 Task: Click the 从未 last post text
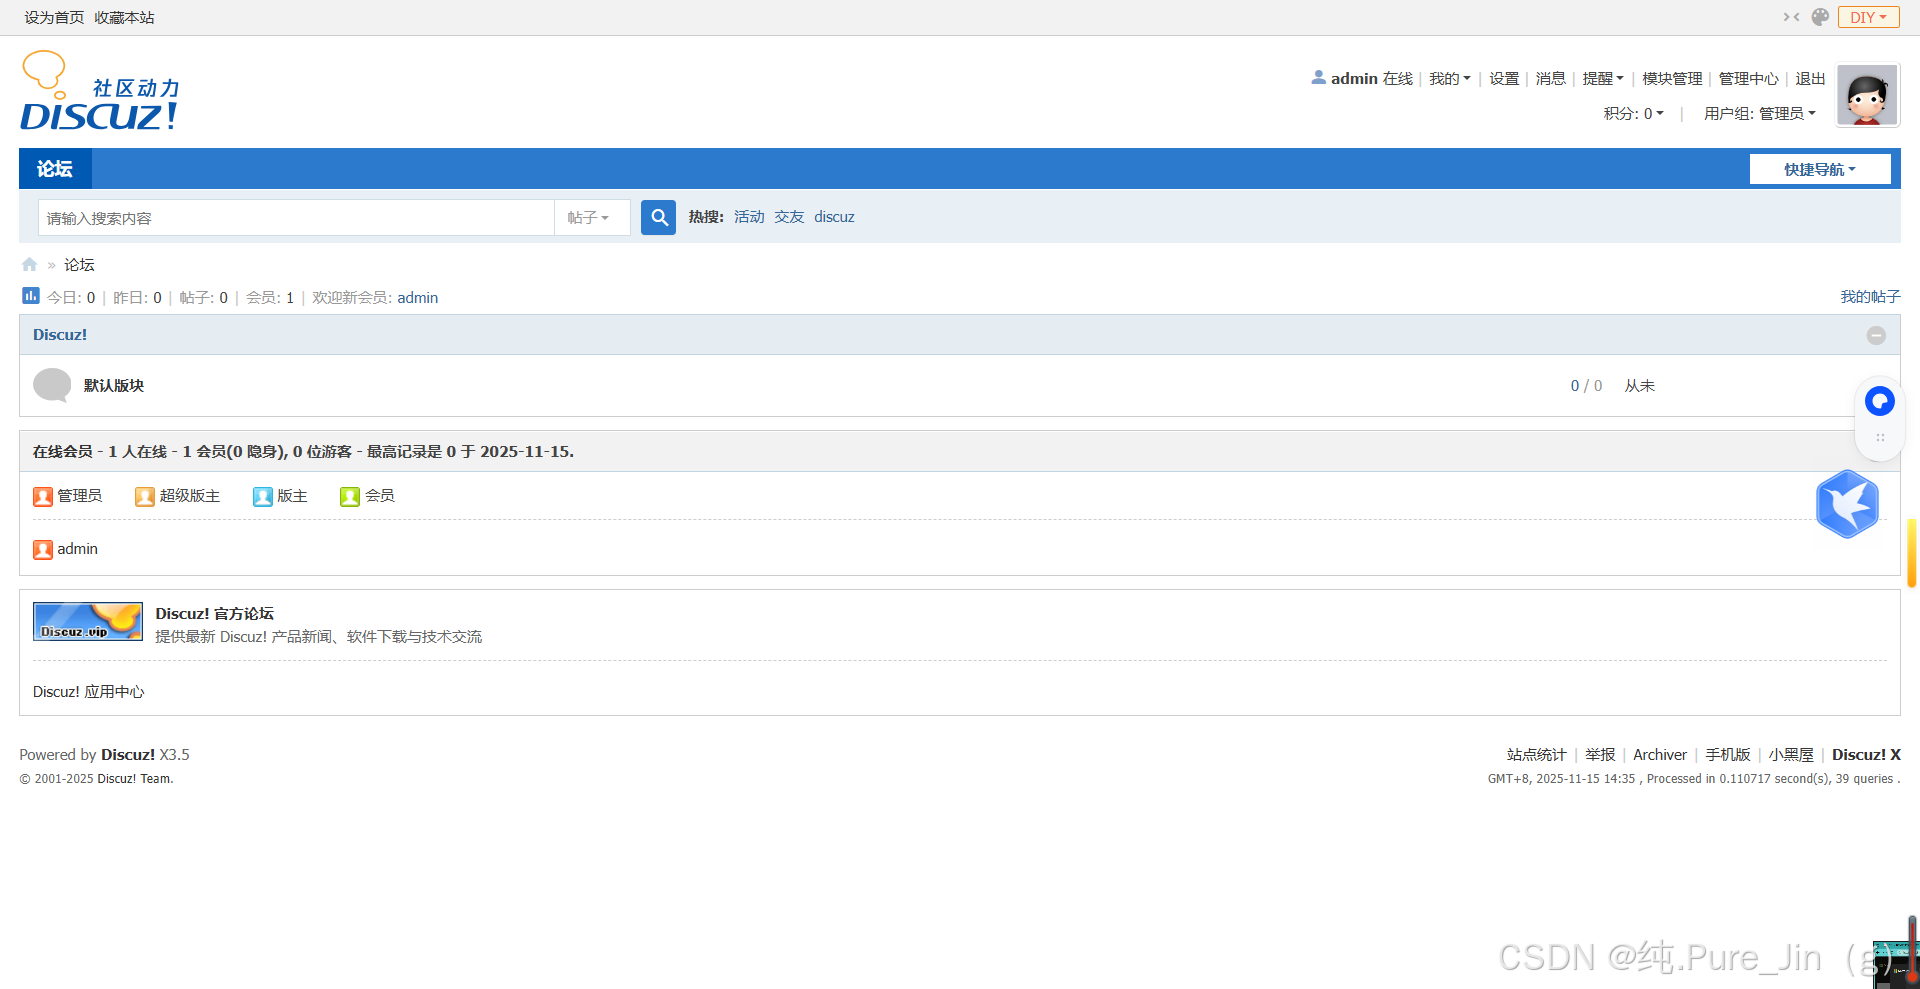1640,386
